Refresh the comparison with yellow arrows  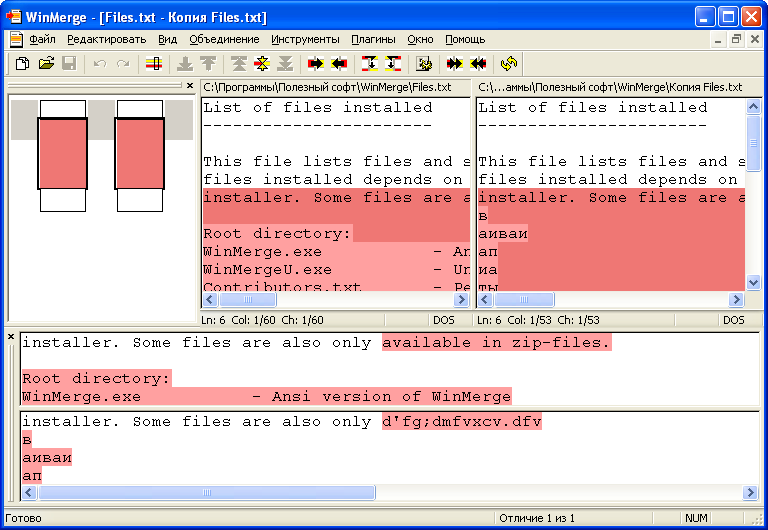(x=509, y=64)
